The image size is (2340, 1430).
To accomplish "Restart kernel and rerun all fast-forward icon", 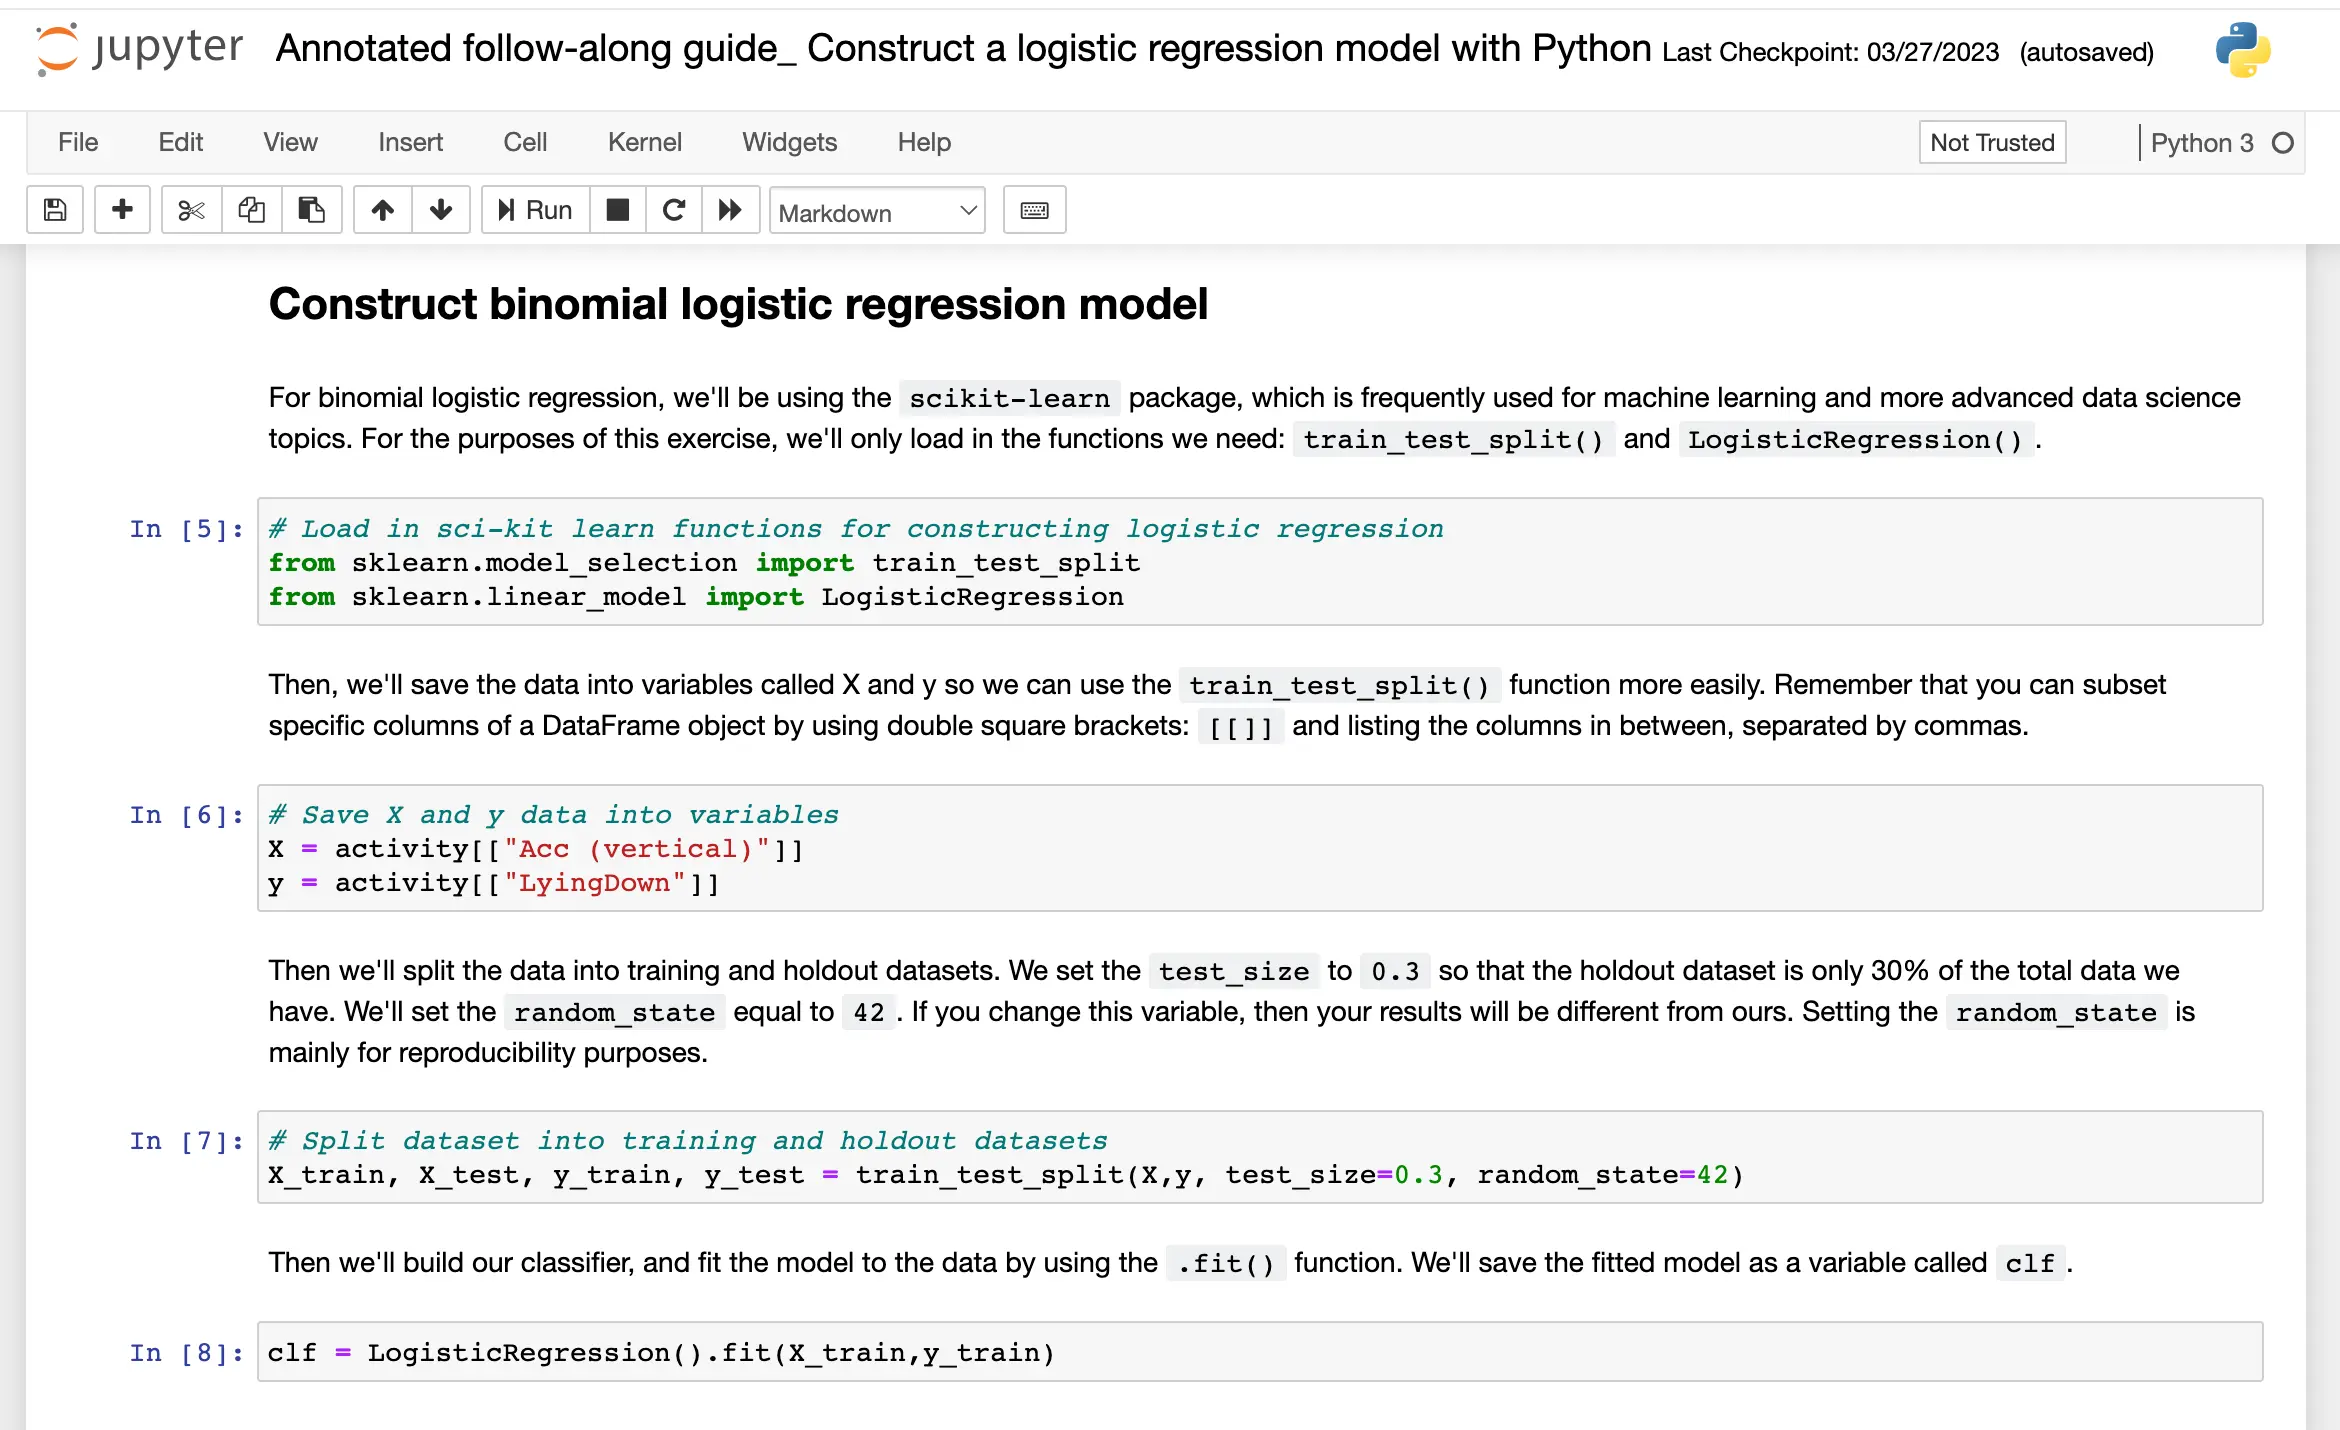I will [x=730, y=210].
